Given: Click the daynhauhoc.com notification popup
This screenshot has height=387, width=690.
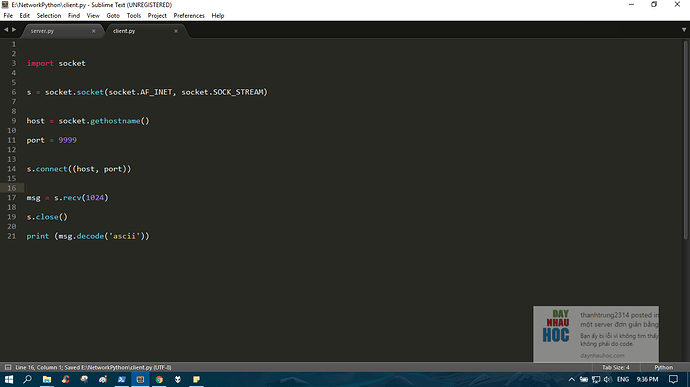Looking at the screenshot, I should pos(596,334).
